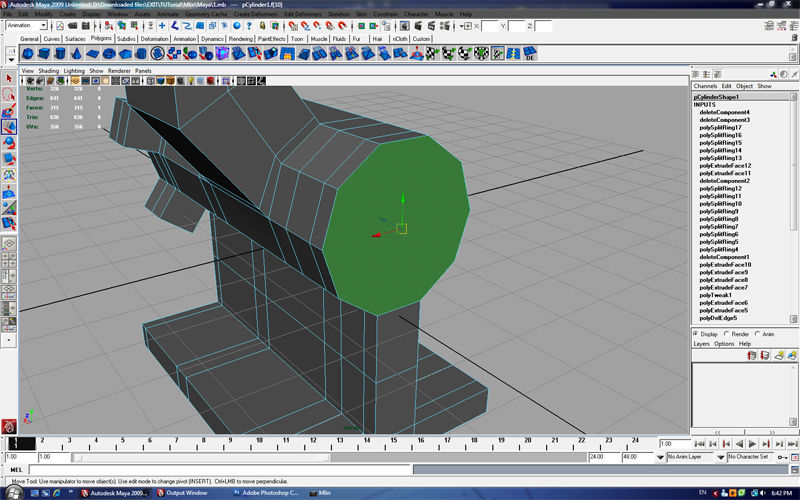The image size is (800, 500).
Task: Click the polygon cube shelf icon
Action: pos(45,54)
